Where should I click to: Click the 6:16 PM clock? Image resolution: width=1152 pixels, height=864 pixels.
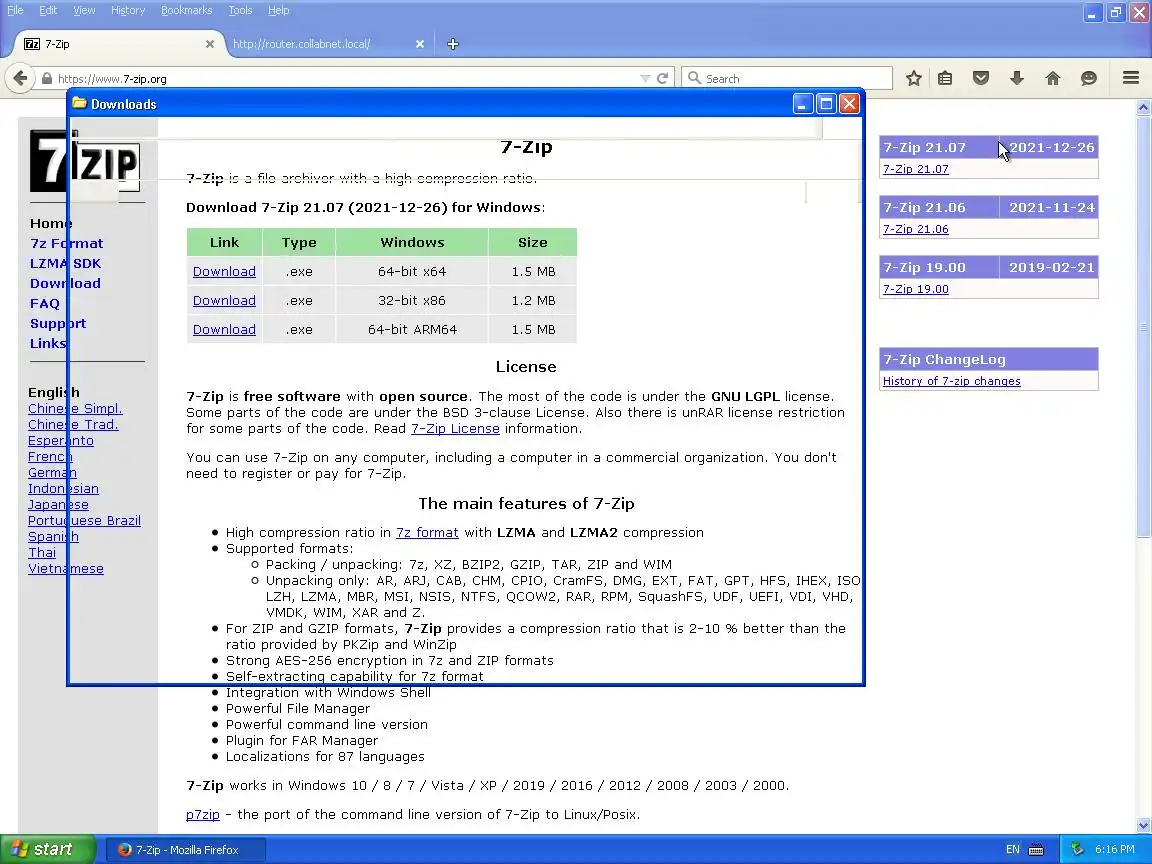pyautogui.click(x=1115, y=850)
